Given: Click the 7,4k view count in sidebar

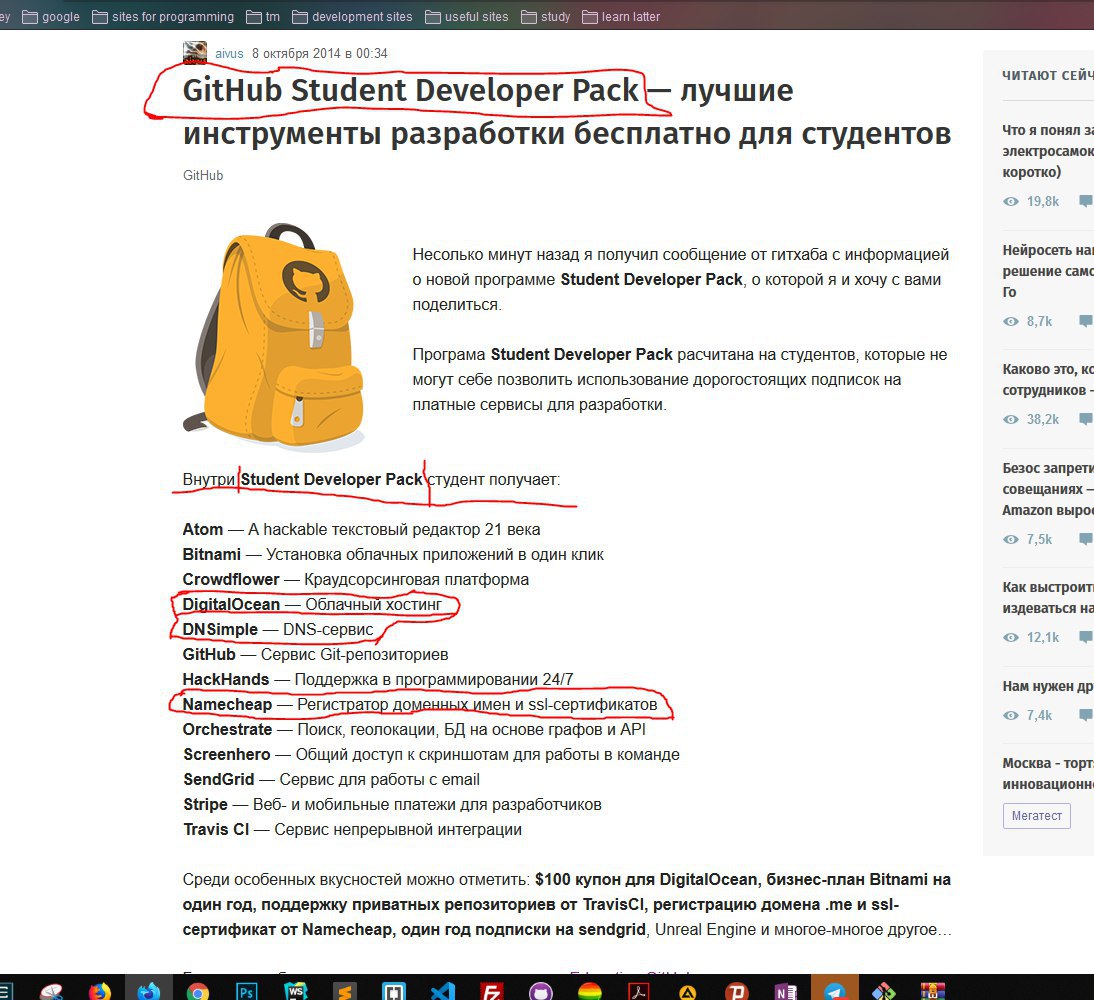Looking at the screenshot, I should pos(1039,715).
